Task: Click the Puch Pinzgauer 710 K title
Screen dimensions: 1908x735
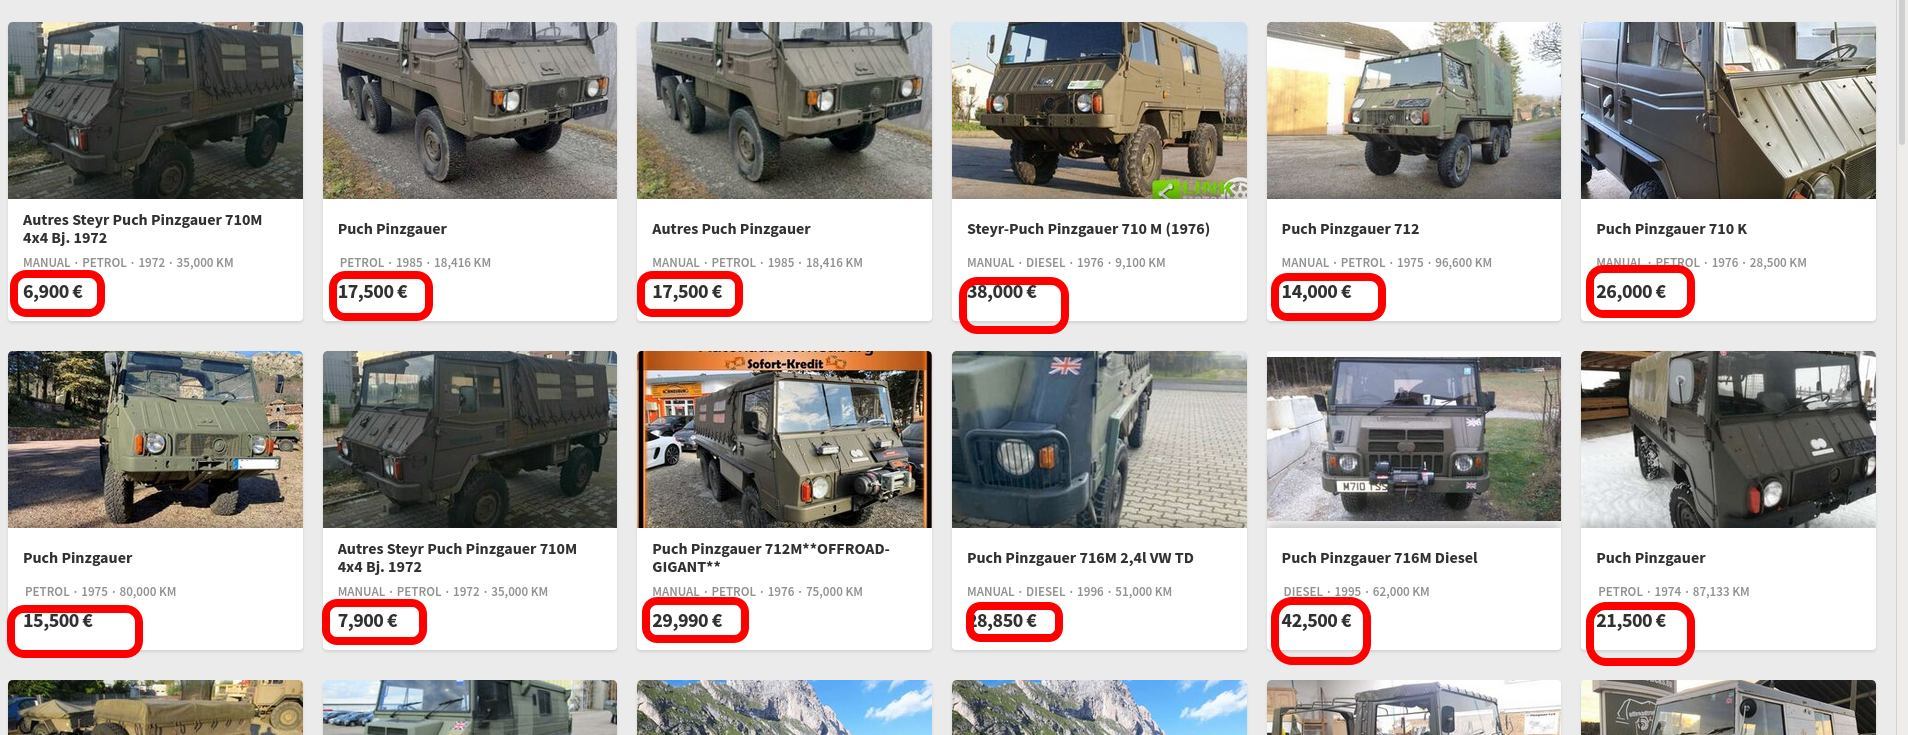Action: click(x=1671, y=229)
